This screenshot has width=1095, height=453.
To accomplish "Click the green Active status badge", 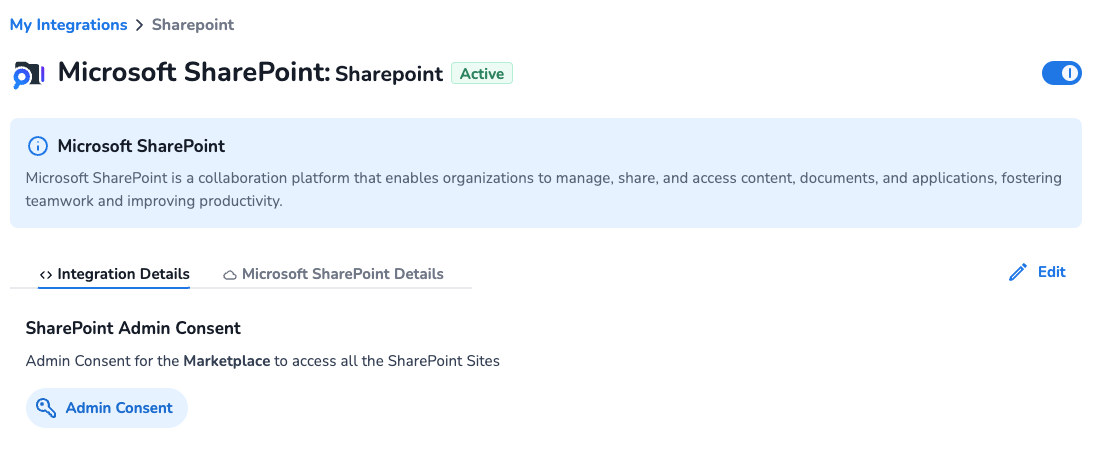I will pyautogui.click(x=481, y=73).
